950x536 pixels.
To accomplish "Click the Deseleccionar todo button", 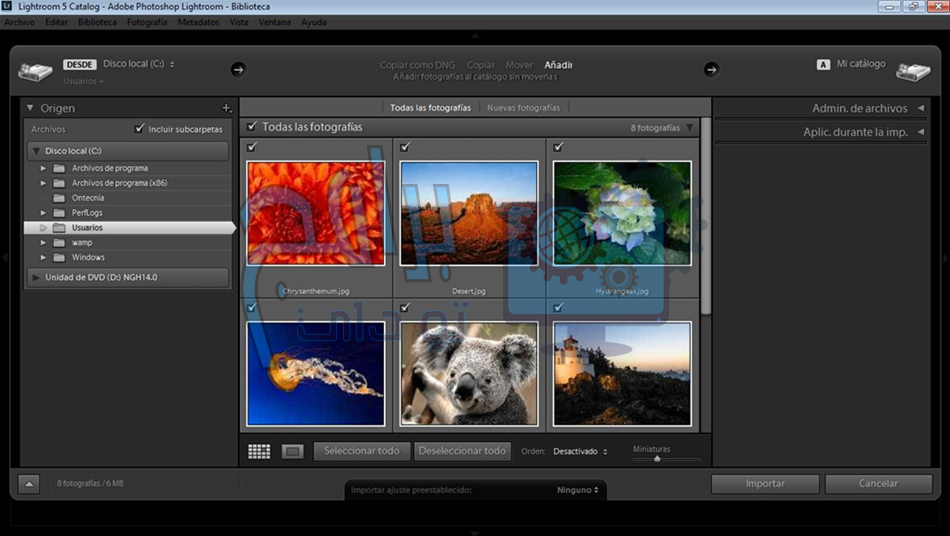I will (462, 451).
